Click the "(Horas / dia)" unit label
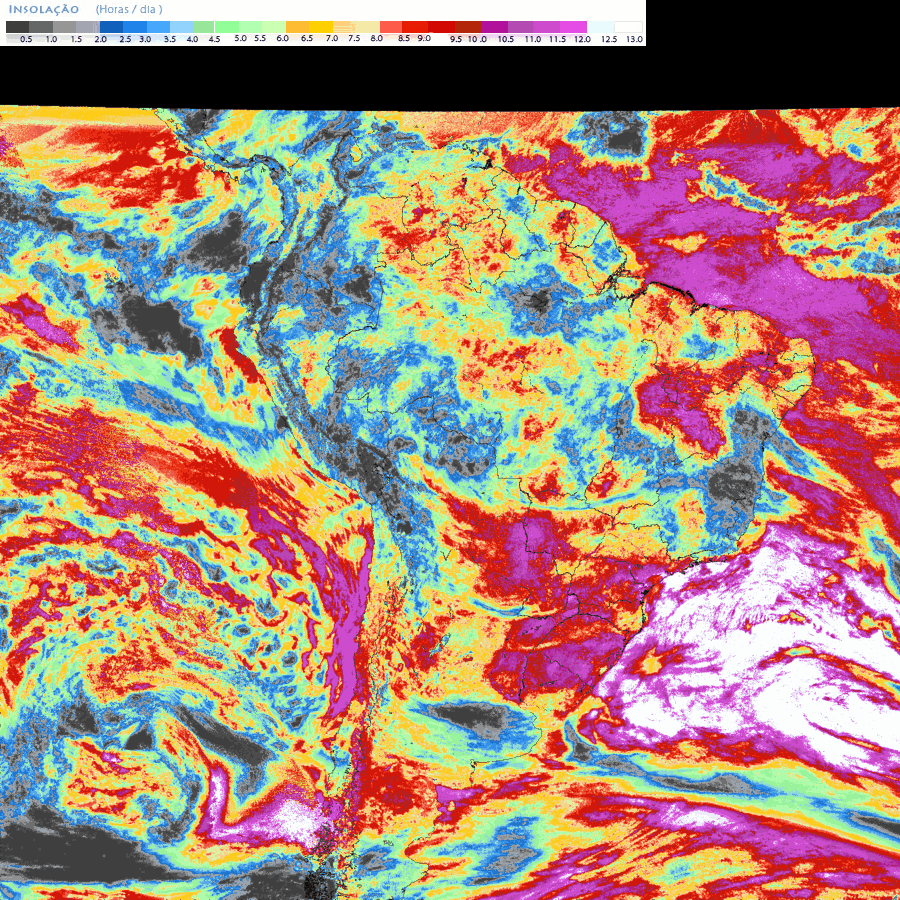 tap(129, 9)
